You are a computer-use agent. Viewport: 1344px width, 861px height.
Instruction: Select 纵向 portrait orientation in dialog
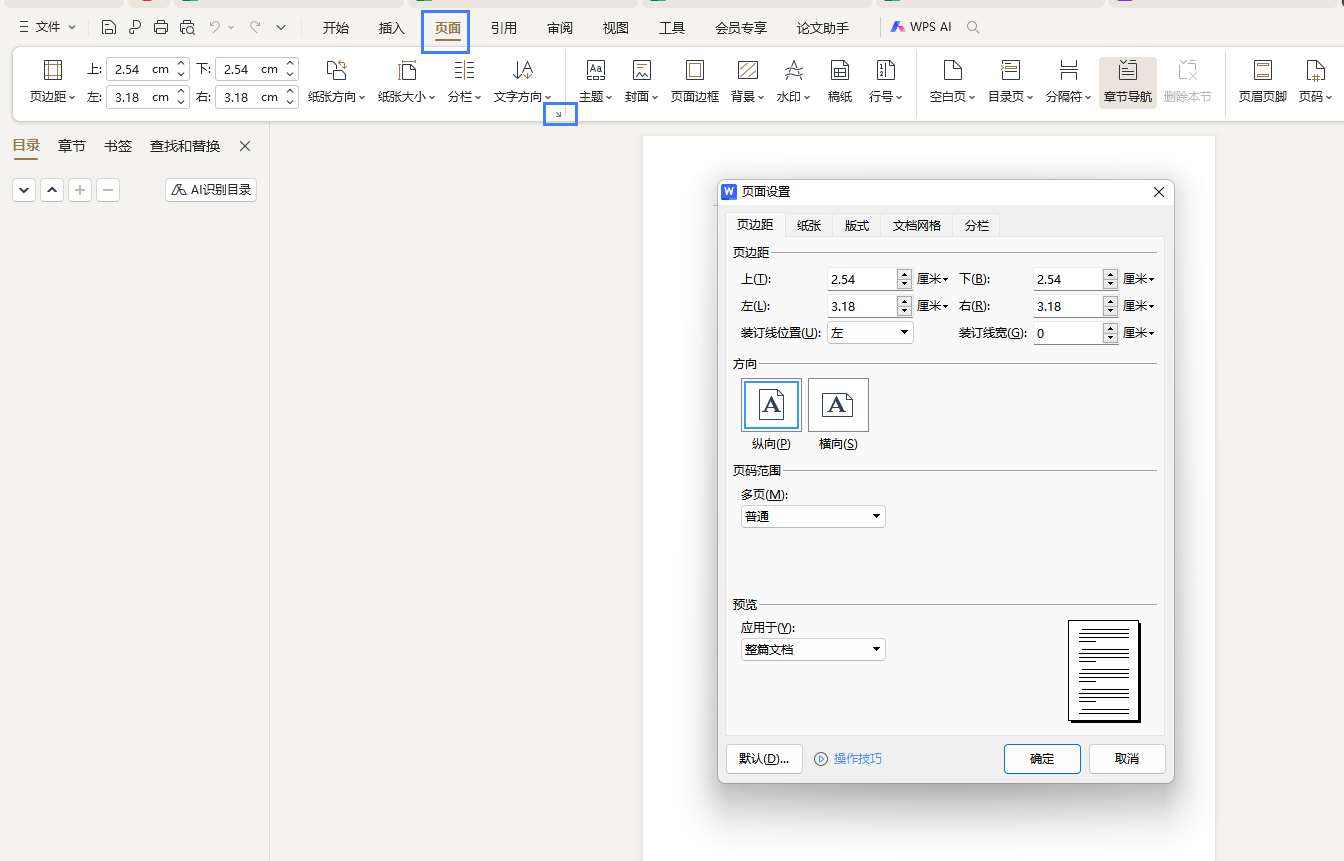point(771,404)
